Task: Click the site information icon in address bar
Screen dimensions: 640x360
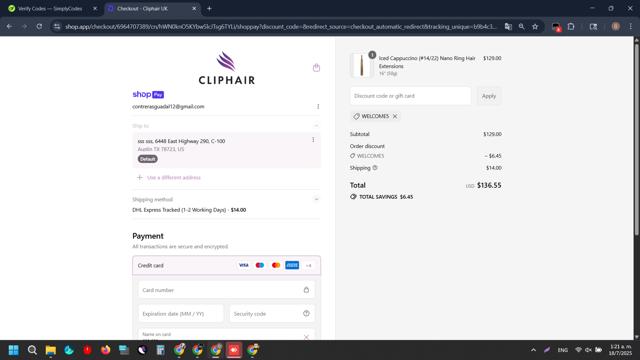Action: click(57, 27)
